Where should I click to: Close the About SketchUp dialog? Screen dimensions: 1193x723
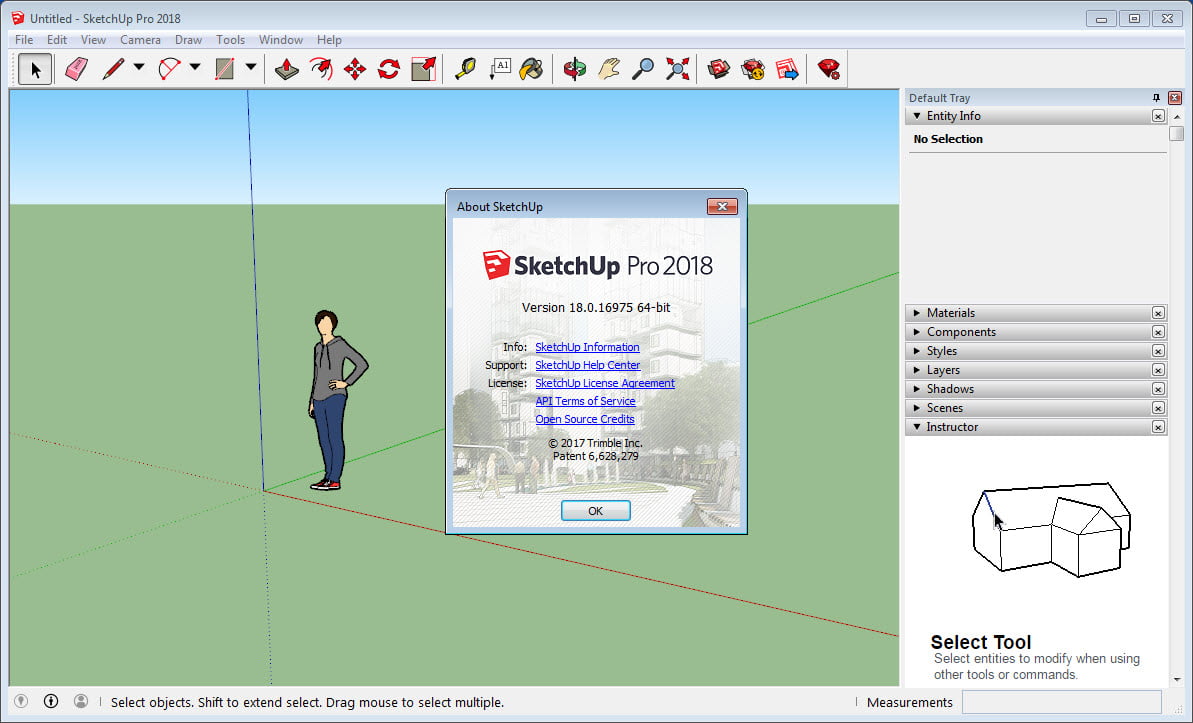[x=722, y=206]
